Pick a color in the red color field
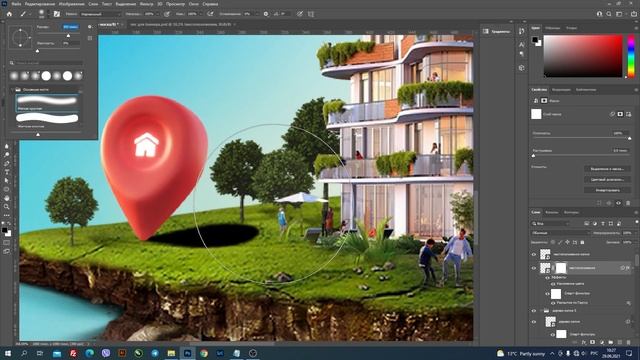640x360 pixels. (583, 56)
